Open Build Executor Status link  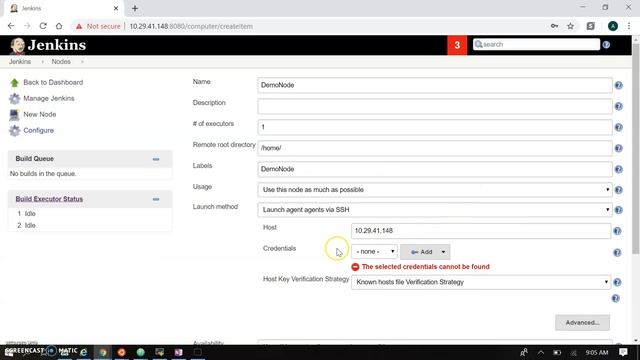49,199
